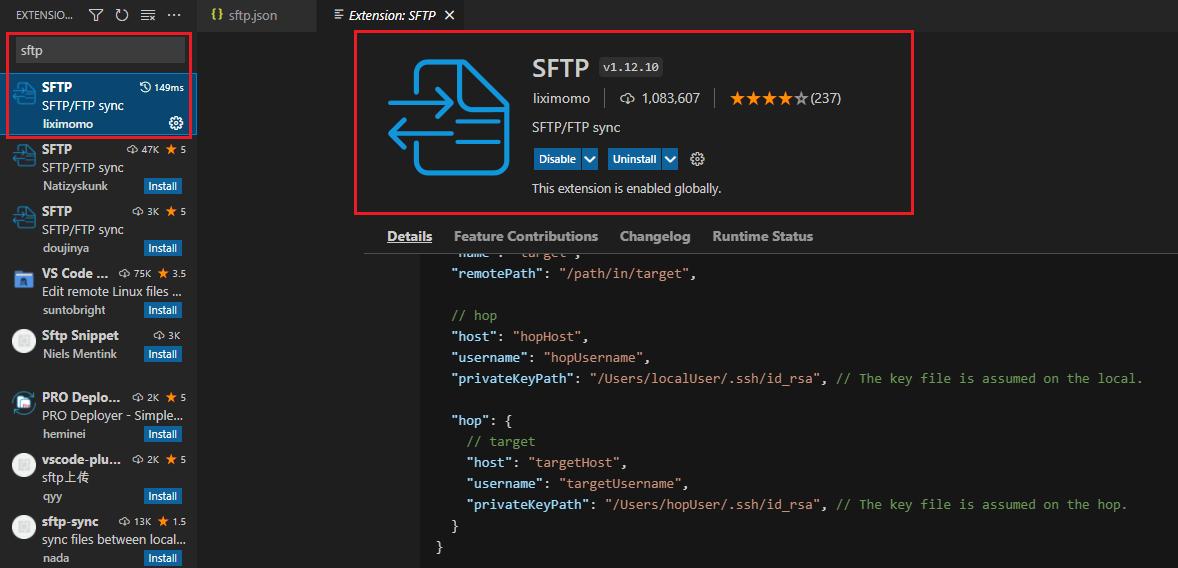The width and height of the screenshot is (1178, 568).
Task: Open the Disable dropdown arrow
Action: pyautogui.click(x=591, y=159)
